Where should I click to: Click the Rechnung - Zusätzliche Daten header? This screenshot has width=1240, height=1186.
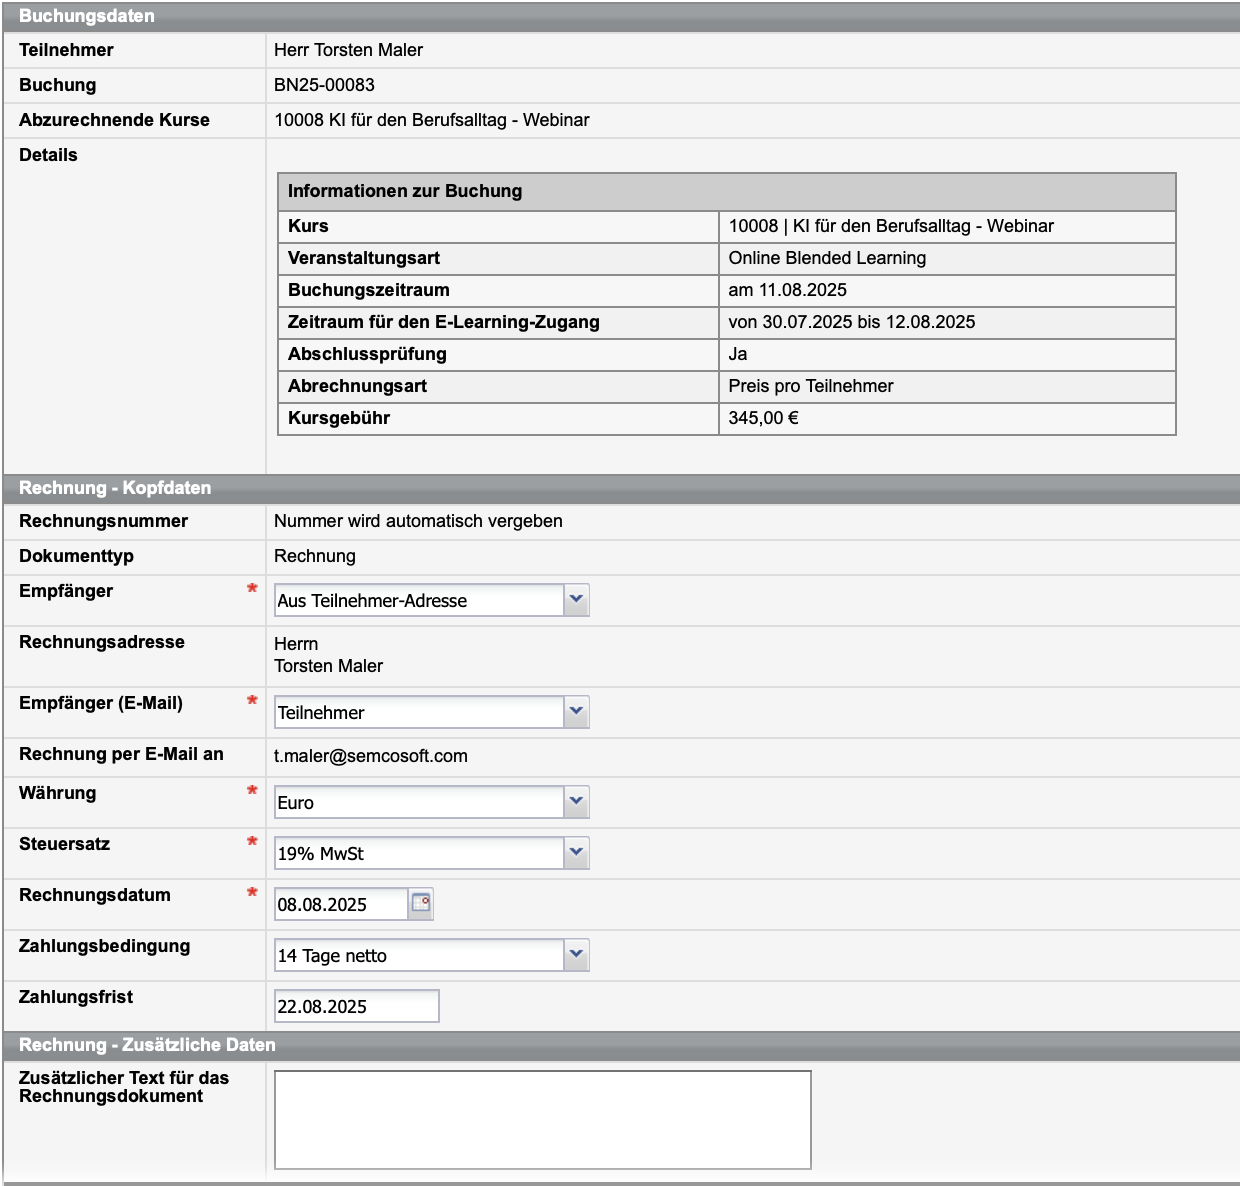[147, 1045]
